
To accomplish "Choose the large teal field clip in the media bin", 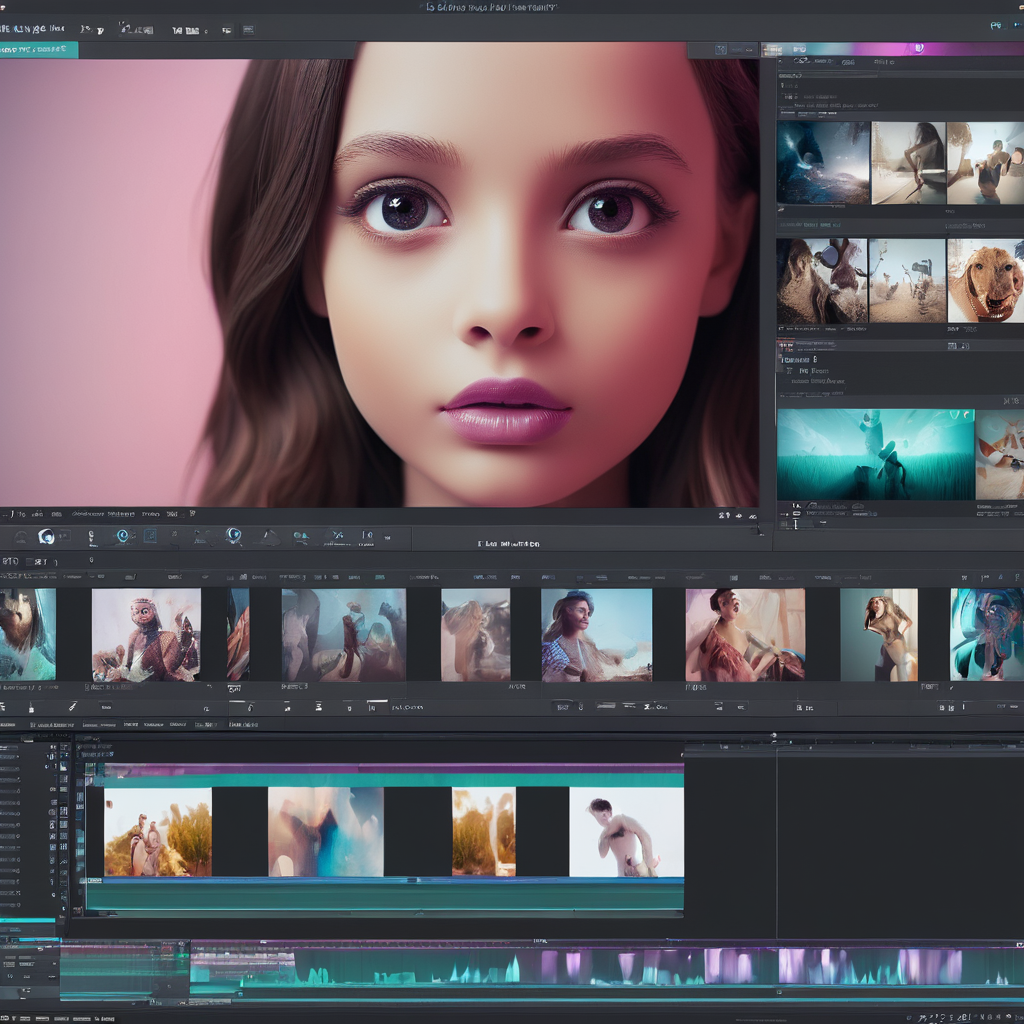I will coord(875,454).
